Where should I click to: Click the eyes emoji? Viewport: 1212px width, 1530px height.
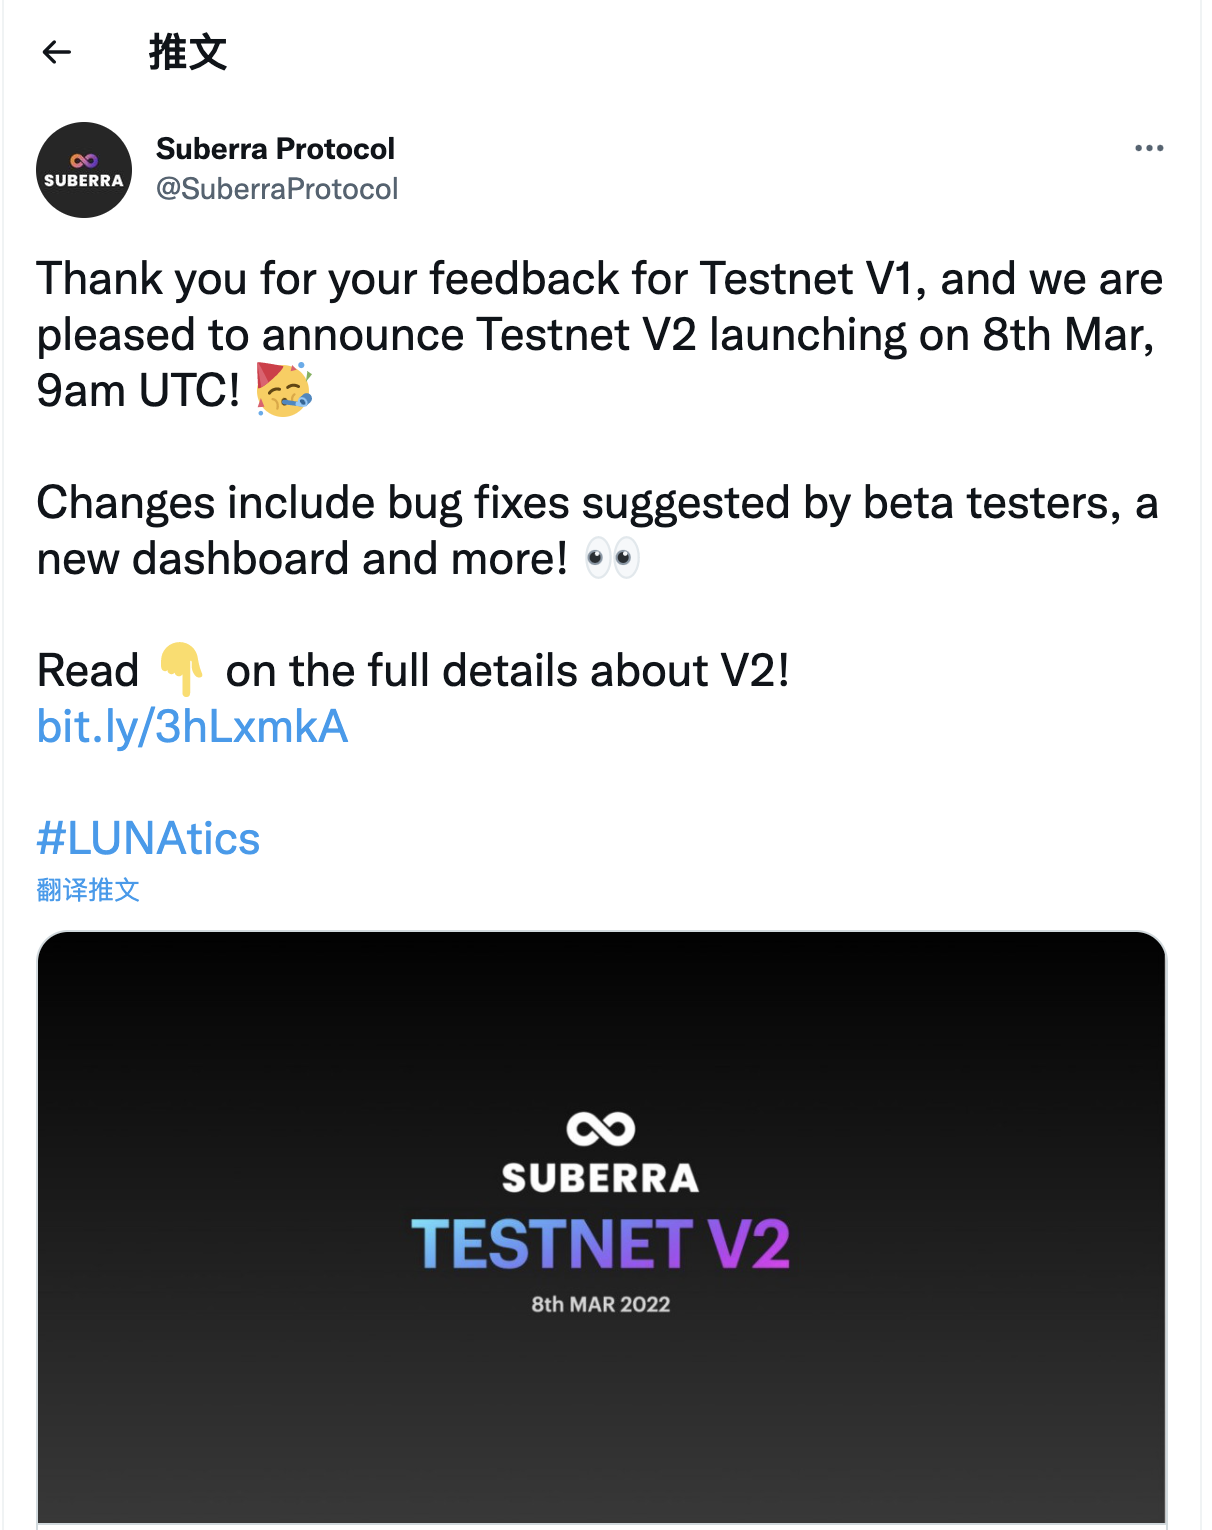tap(612, 558)
